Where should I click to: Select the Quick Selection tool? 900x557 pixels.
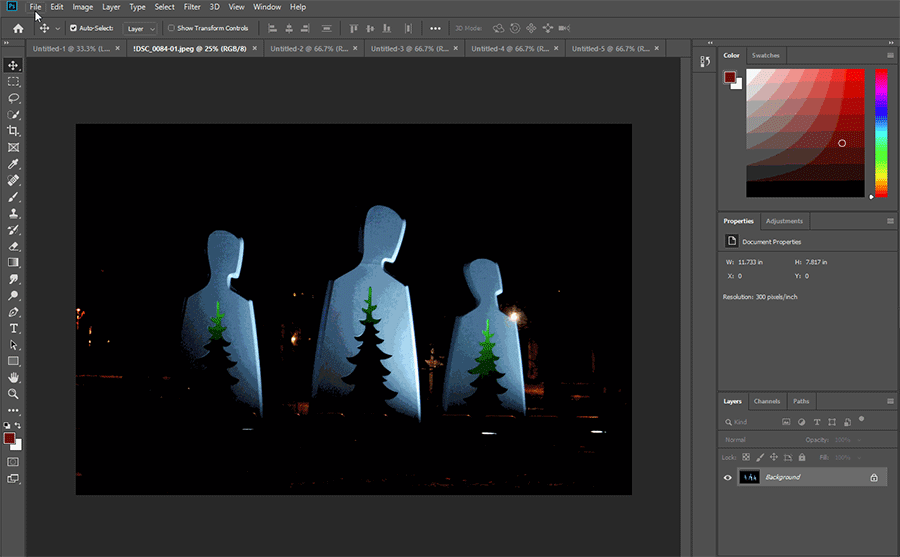coord(13,115)
